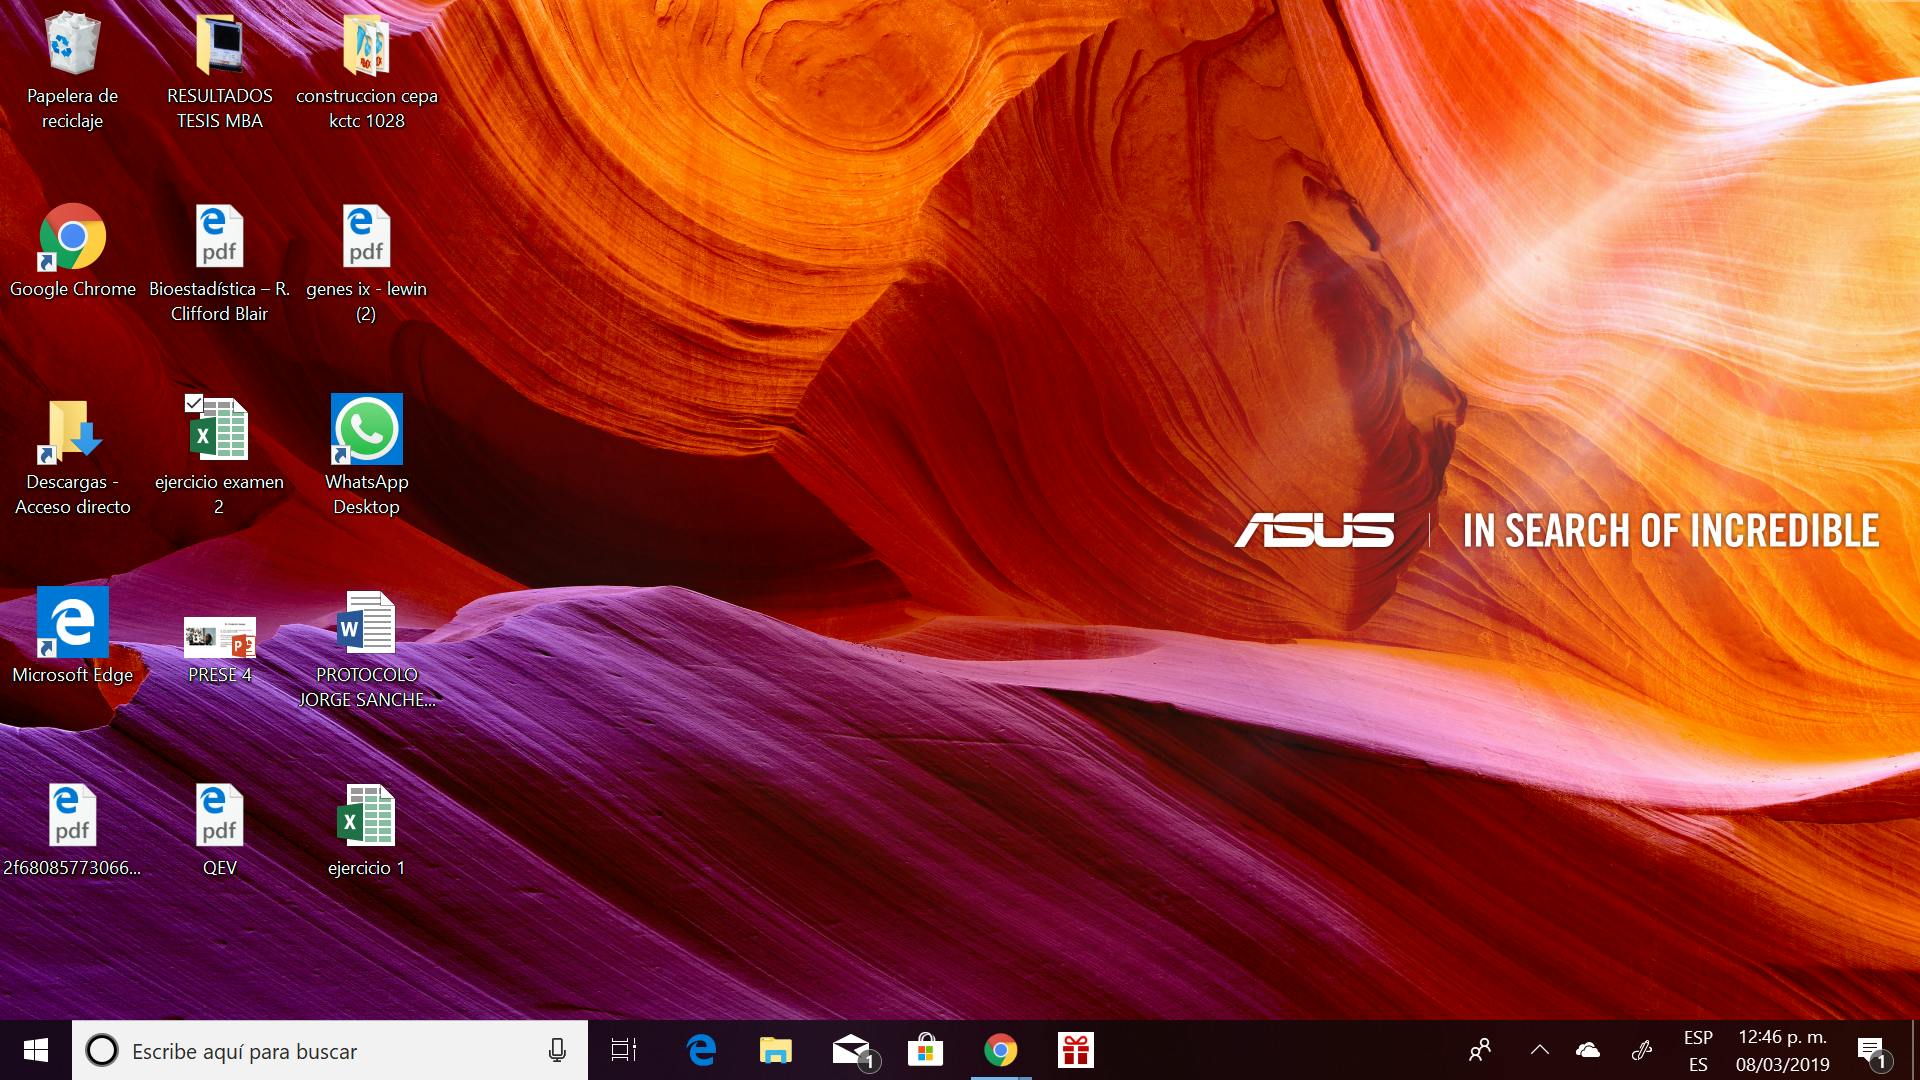Select the Microsoft Edge desktop shortcut
1920x1080 pixels.
tap(72, 636)
